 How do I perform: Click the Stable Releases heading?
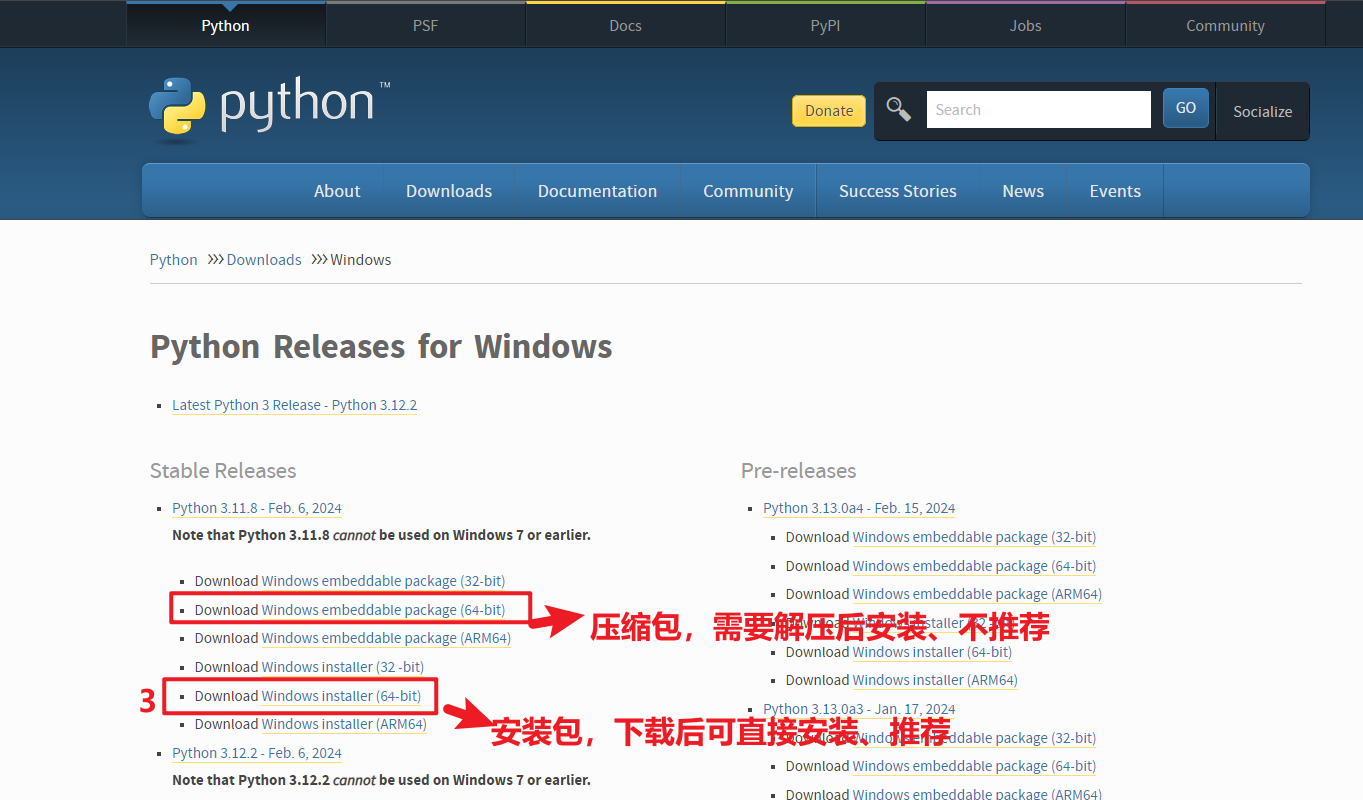click(223, 471)
